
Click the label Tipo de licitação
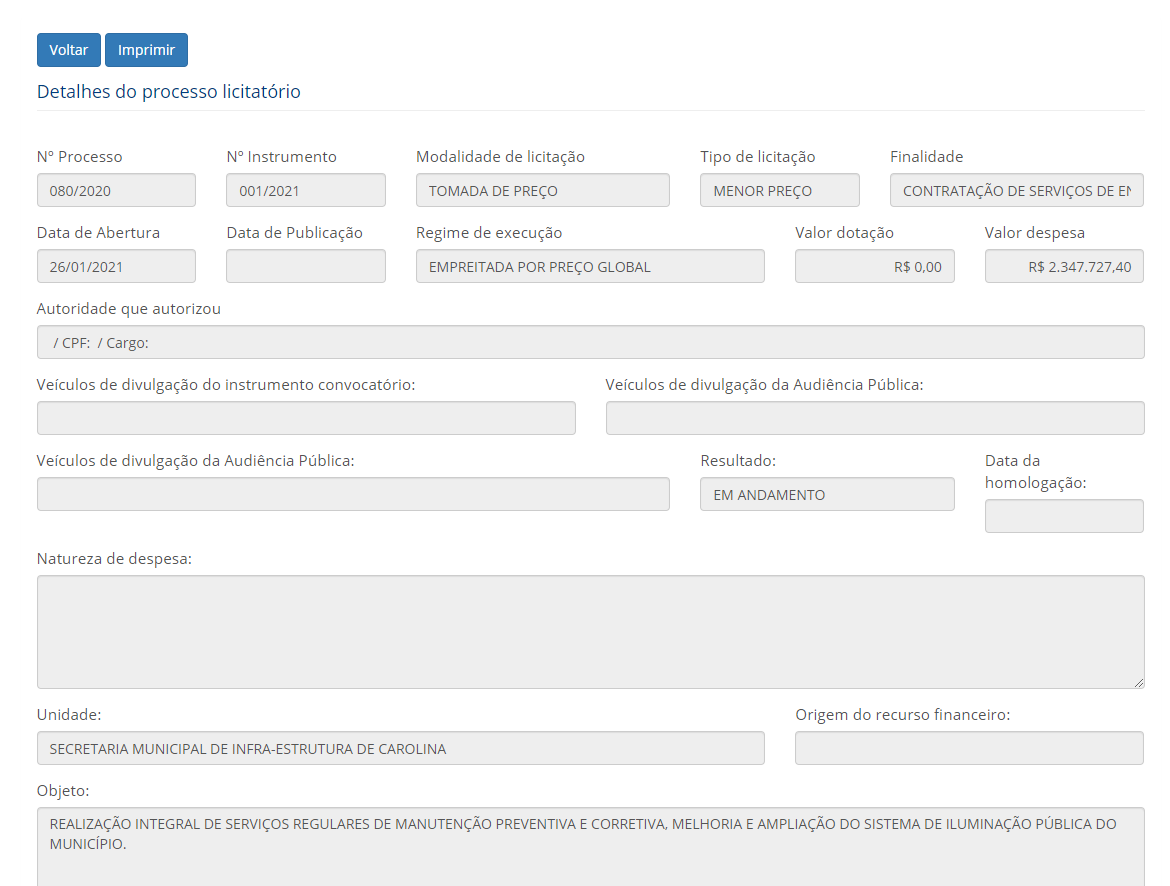pyautogui.click(x=757, y=157)
